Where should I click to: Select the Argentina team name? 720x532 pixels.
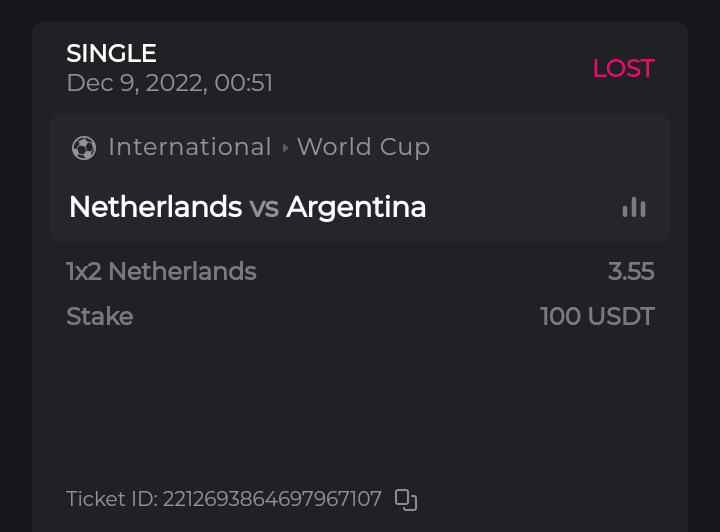click(356, 207)
